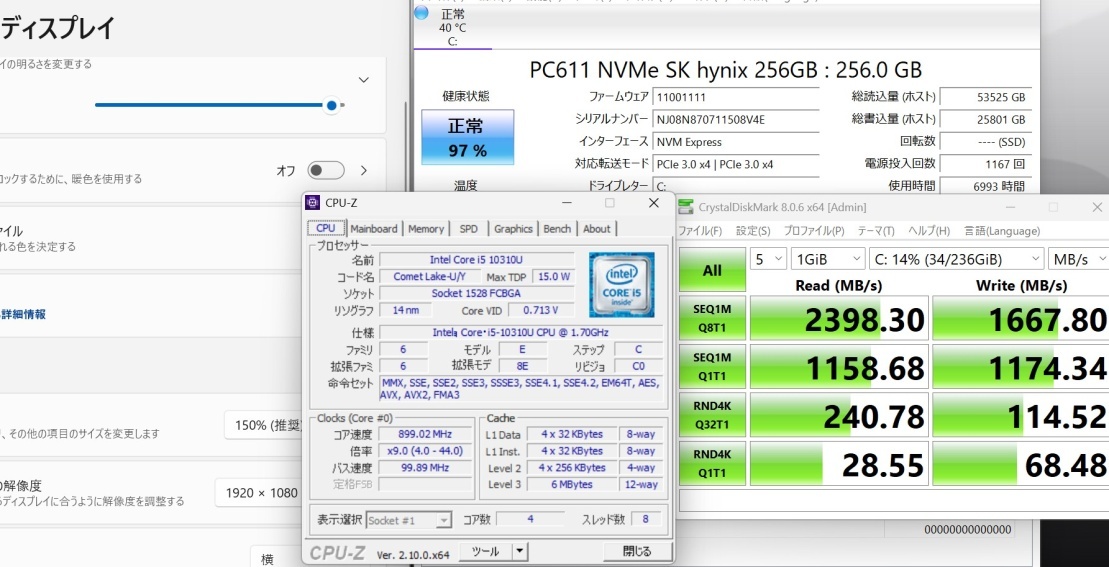Switch to the CPU tab in CPU-Z
This screenshot has width=1109, height=567.
pyautogui.click(x=326, y=228)
